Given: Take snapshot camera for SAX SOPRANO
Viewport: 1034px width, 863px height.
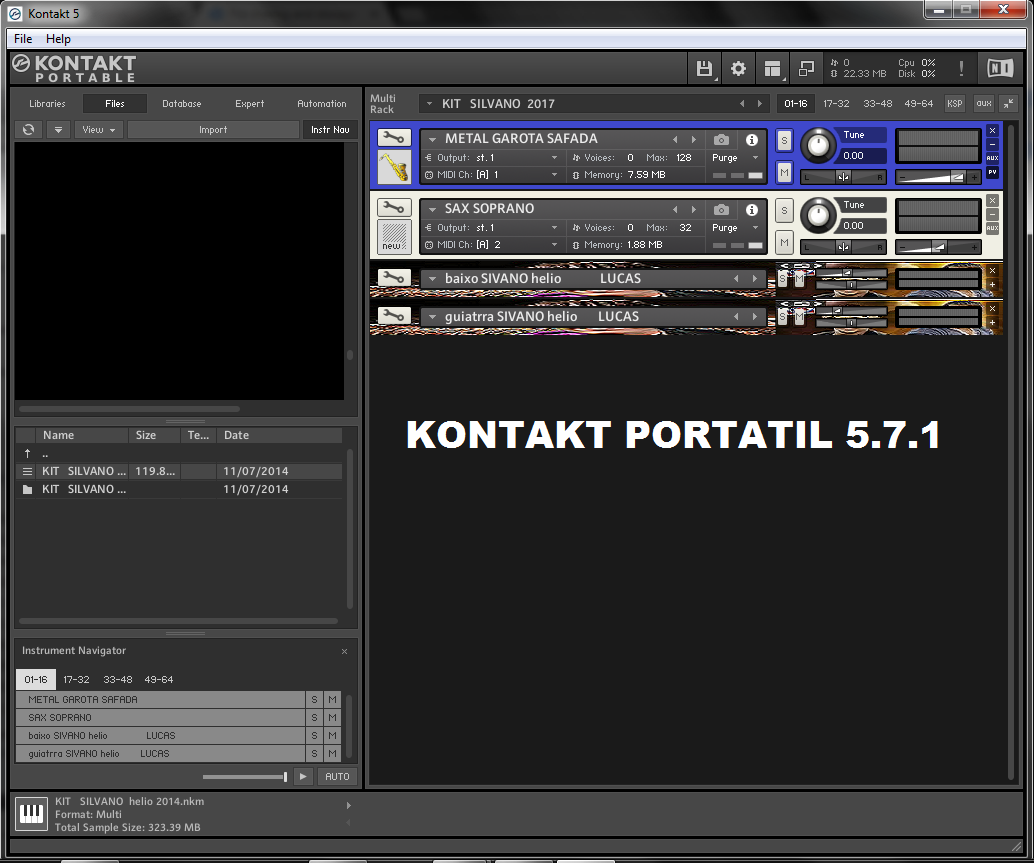Looking at the screenshot, I should tap(721, 210).
